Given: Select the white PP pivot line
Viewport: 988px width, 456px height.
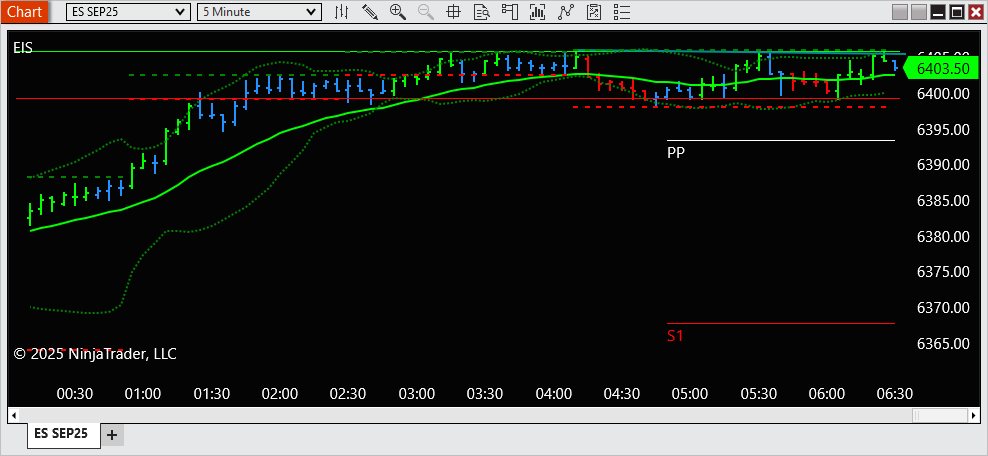Looking at the screenshot, I should point(781,140).
